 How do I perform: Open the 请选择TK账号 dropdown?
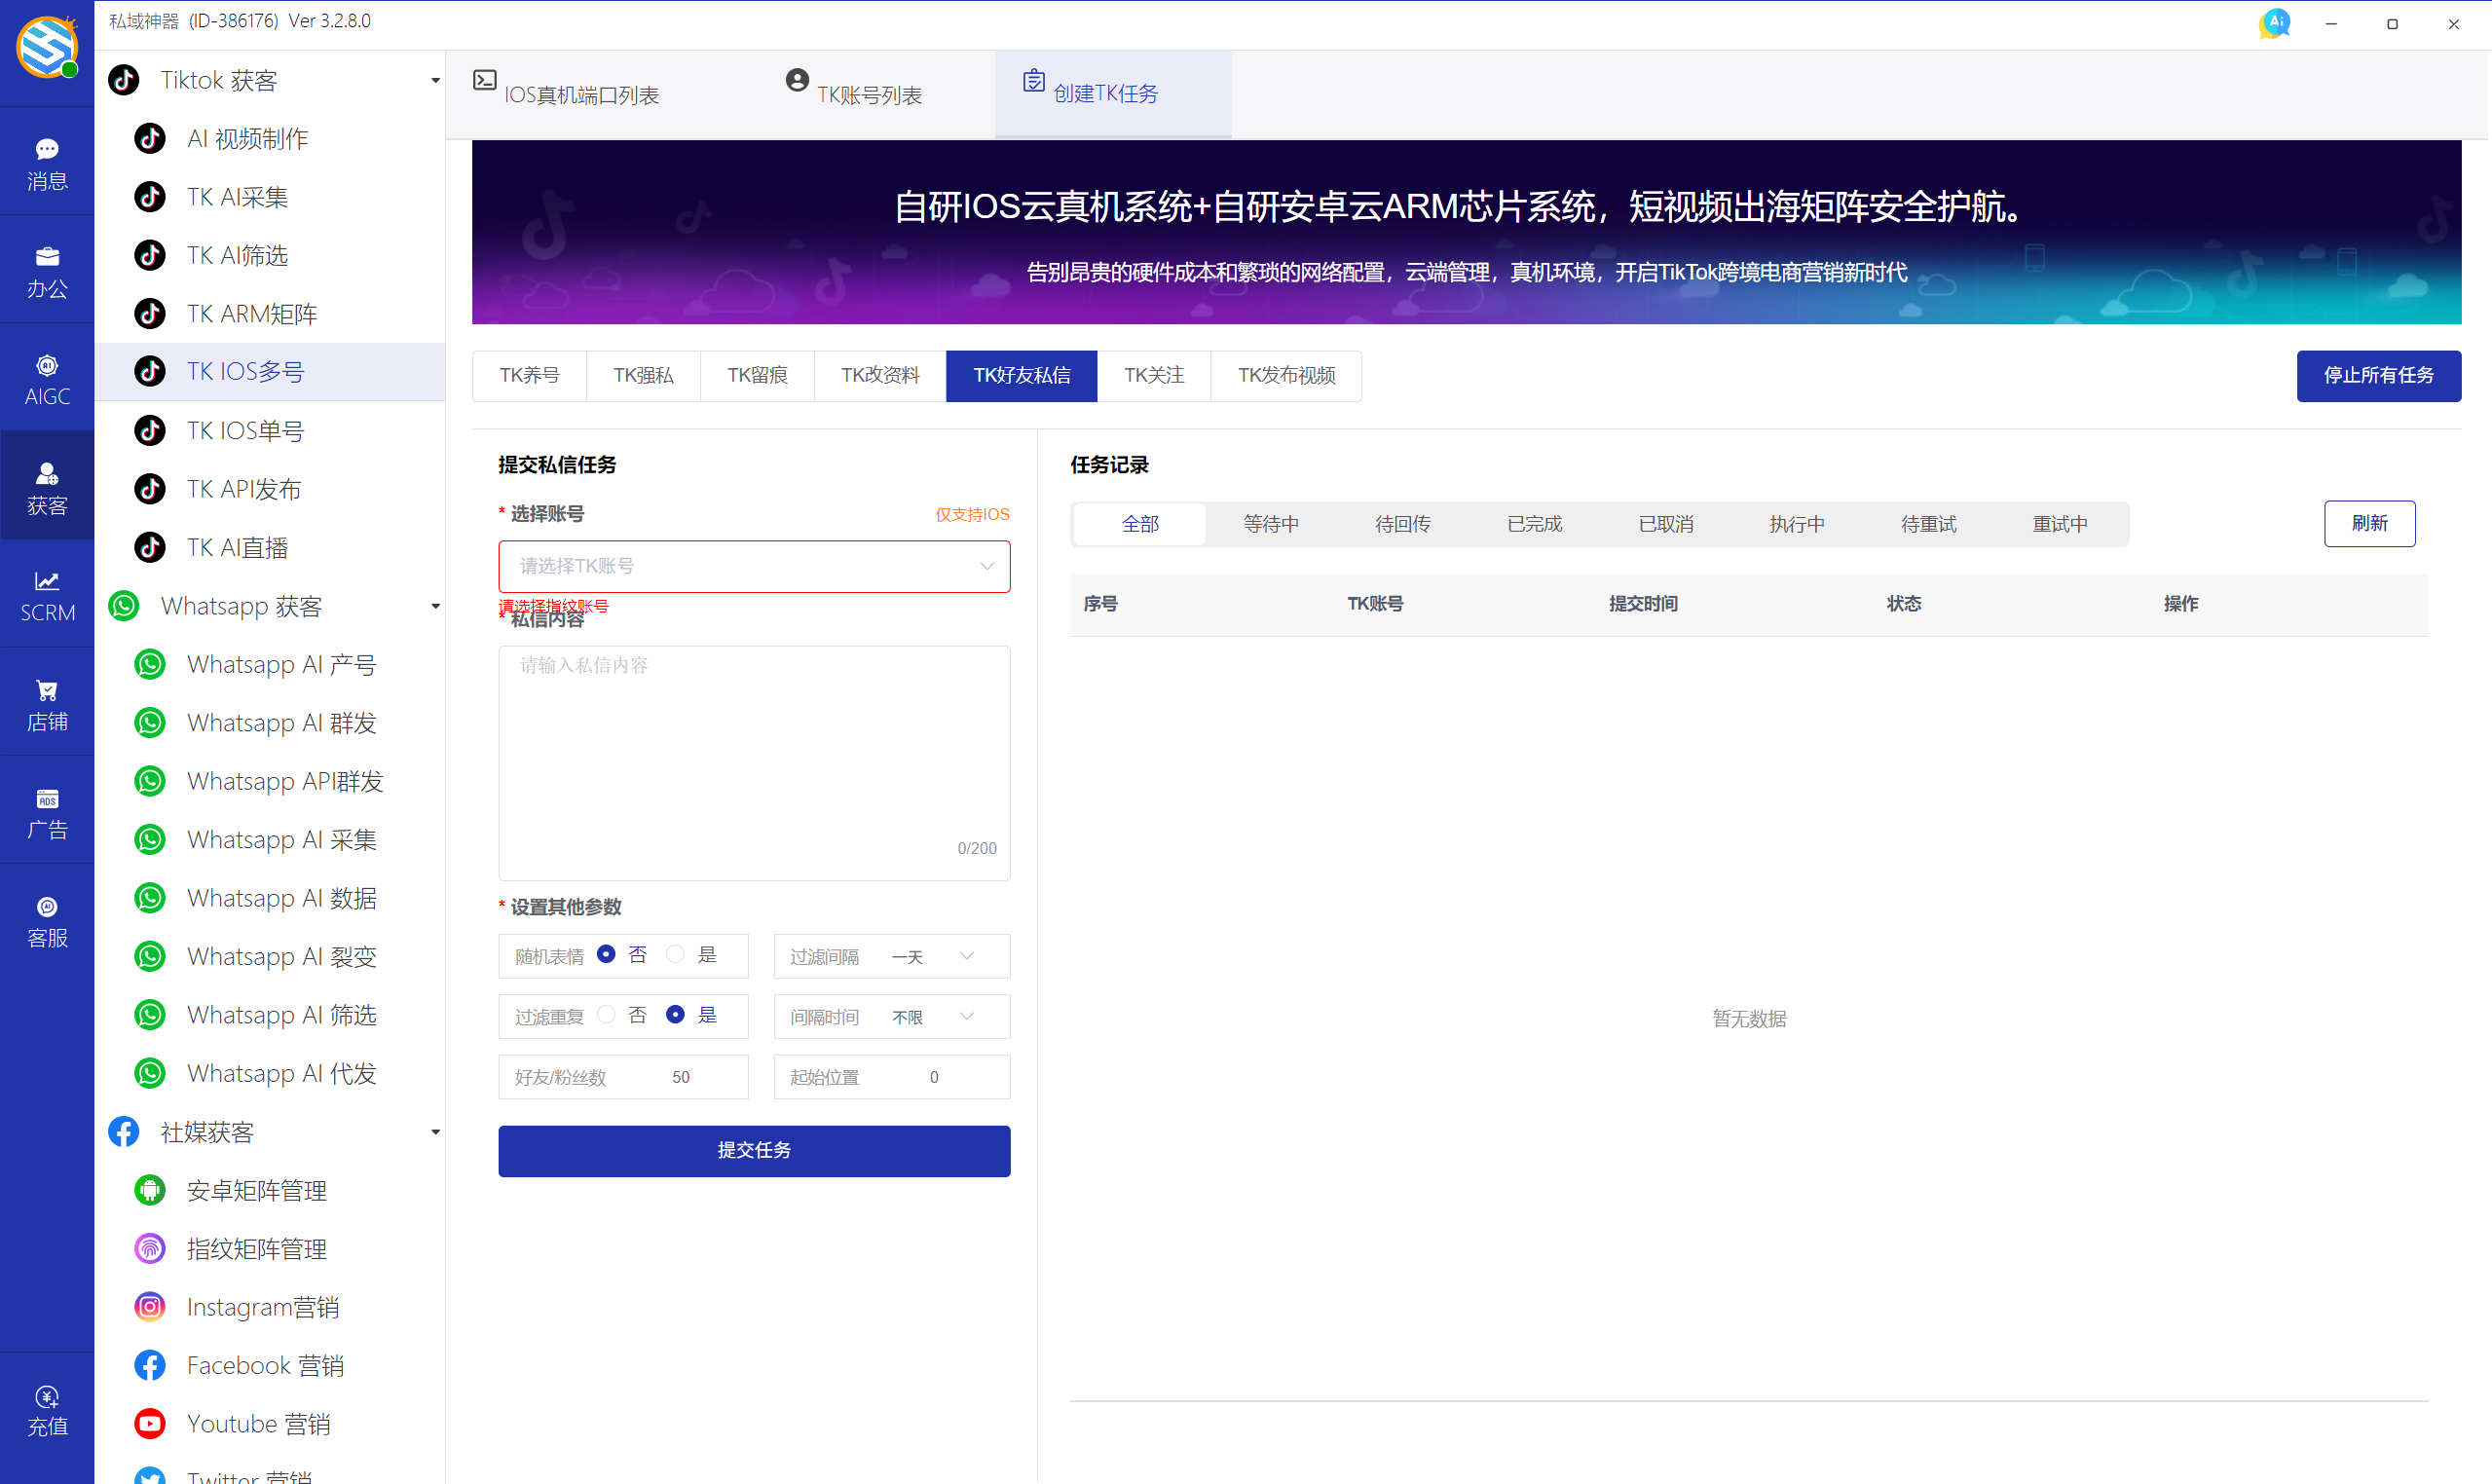(753, 566)
